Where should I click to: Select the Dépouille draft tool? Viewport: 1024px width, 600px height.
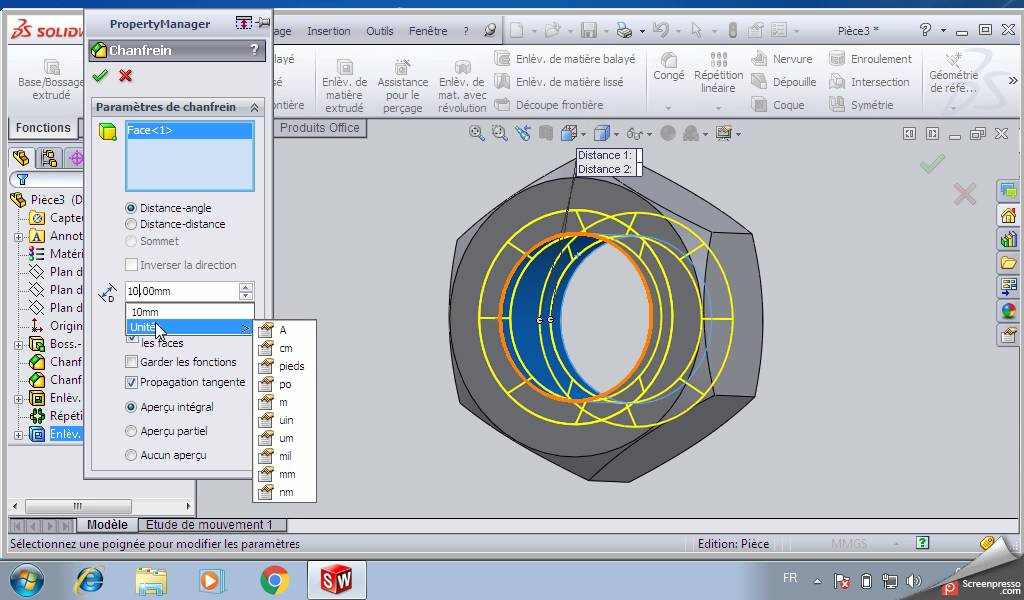coord(784,82)
